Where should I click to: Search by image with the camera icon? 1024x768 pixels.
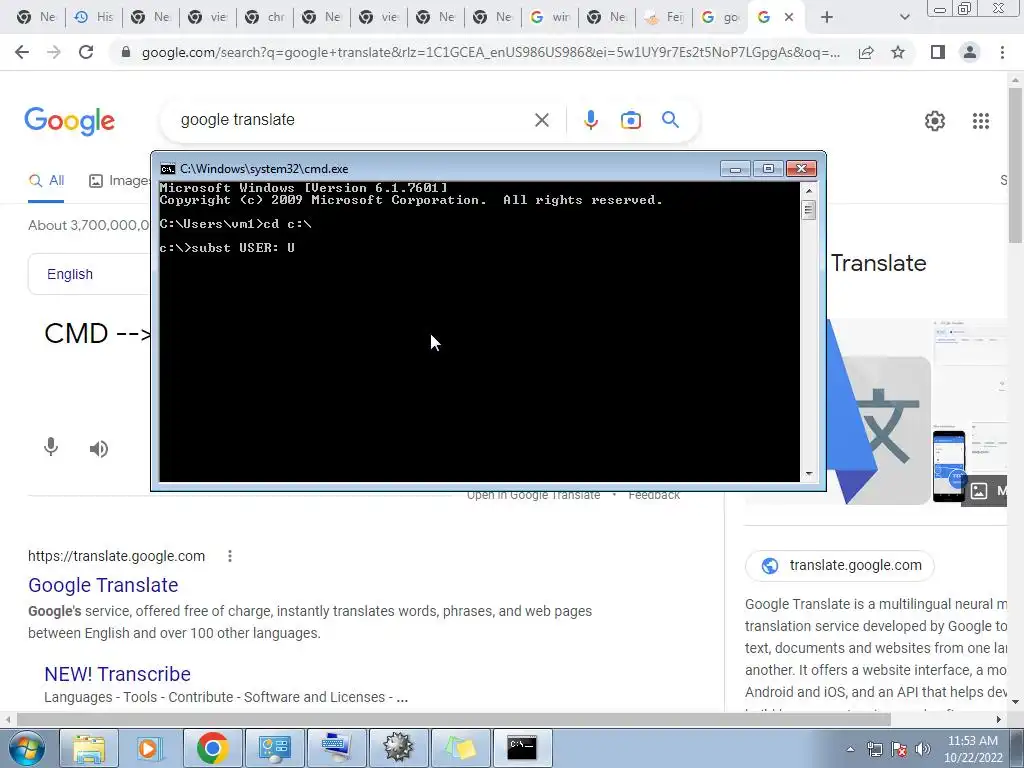[630, 120]
